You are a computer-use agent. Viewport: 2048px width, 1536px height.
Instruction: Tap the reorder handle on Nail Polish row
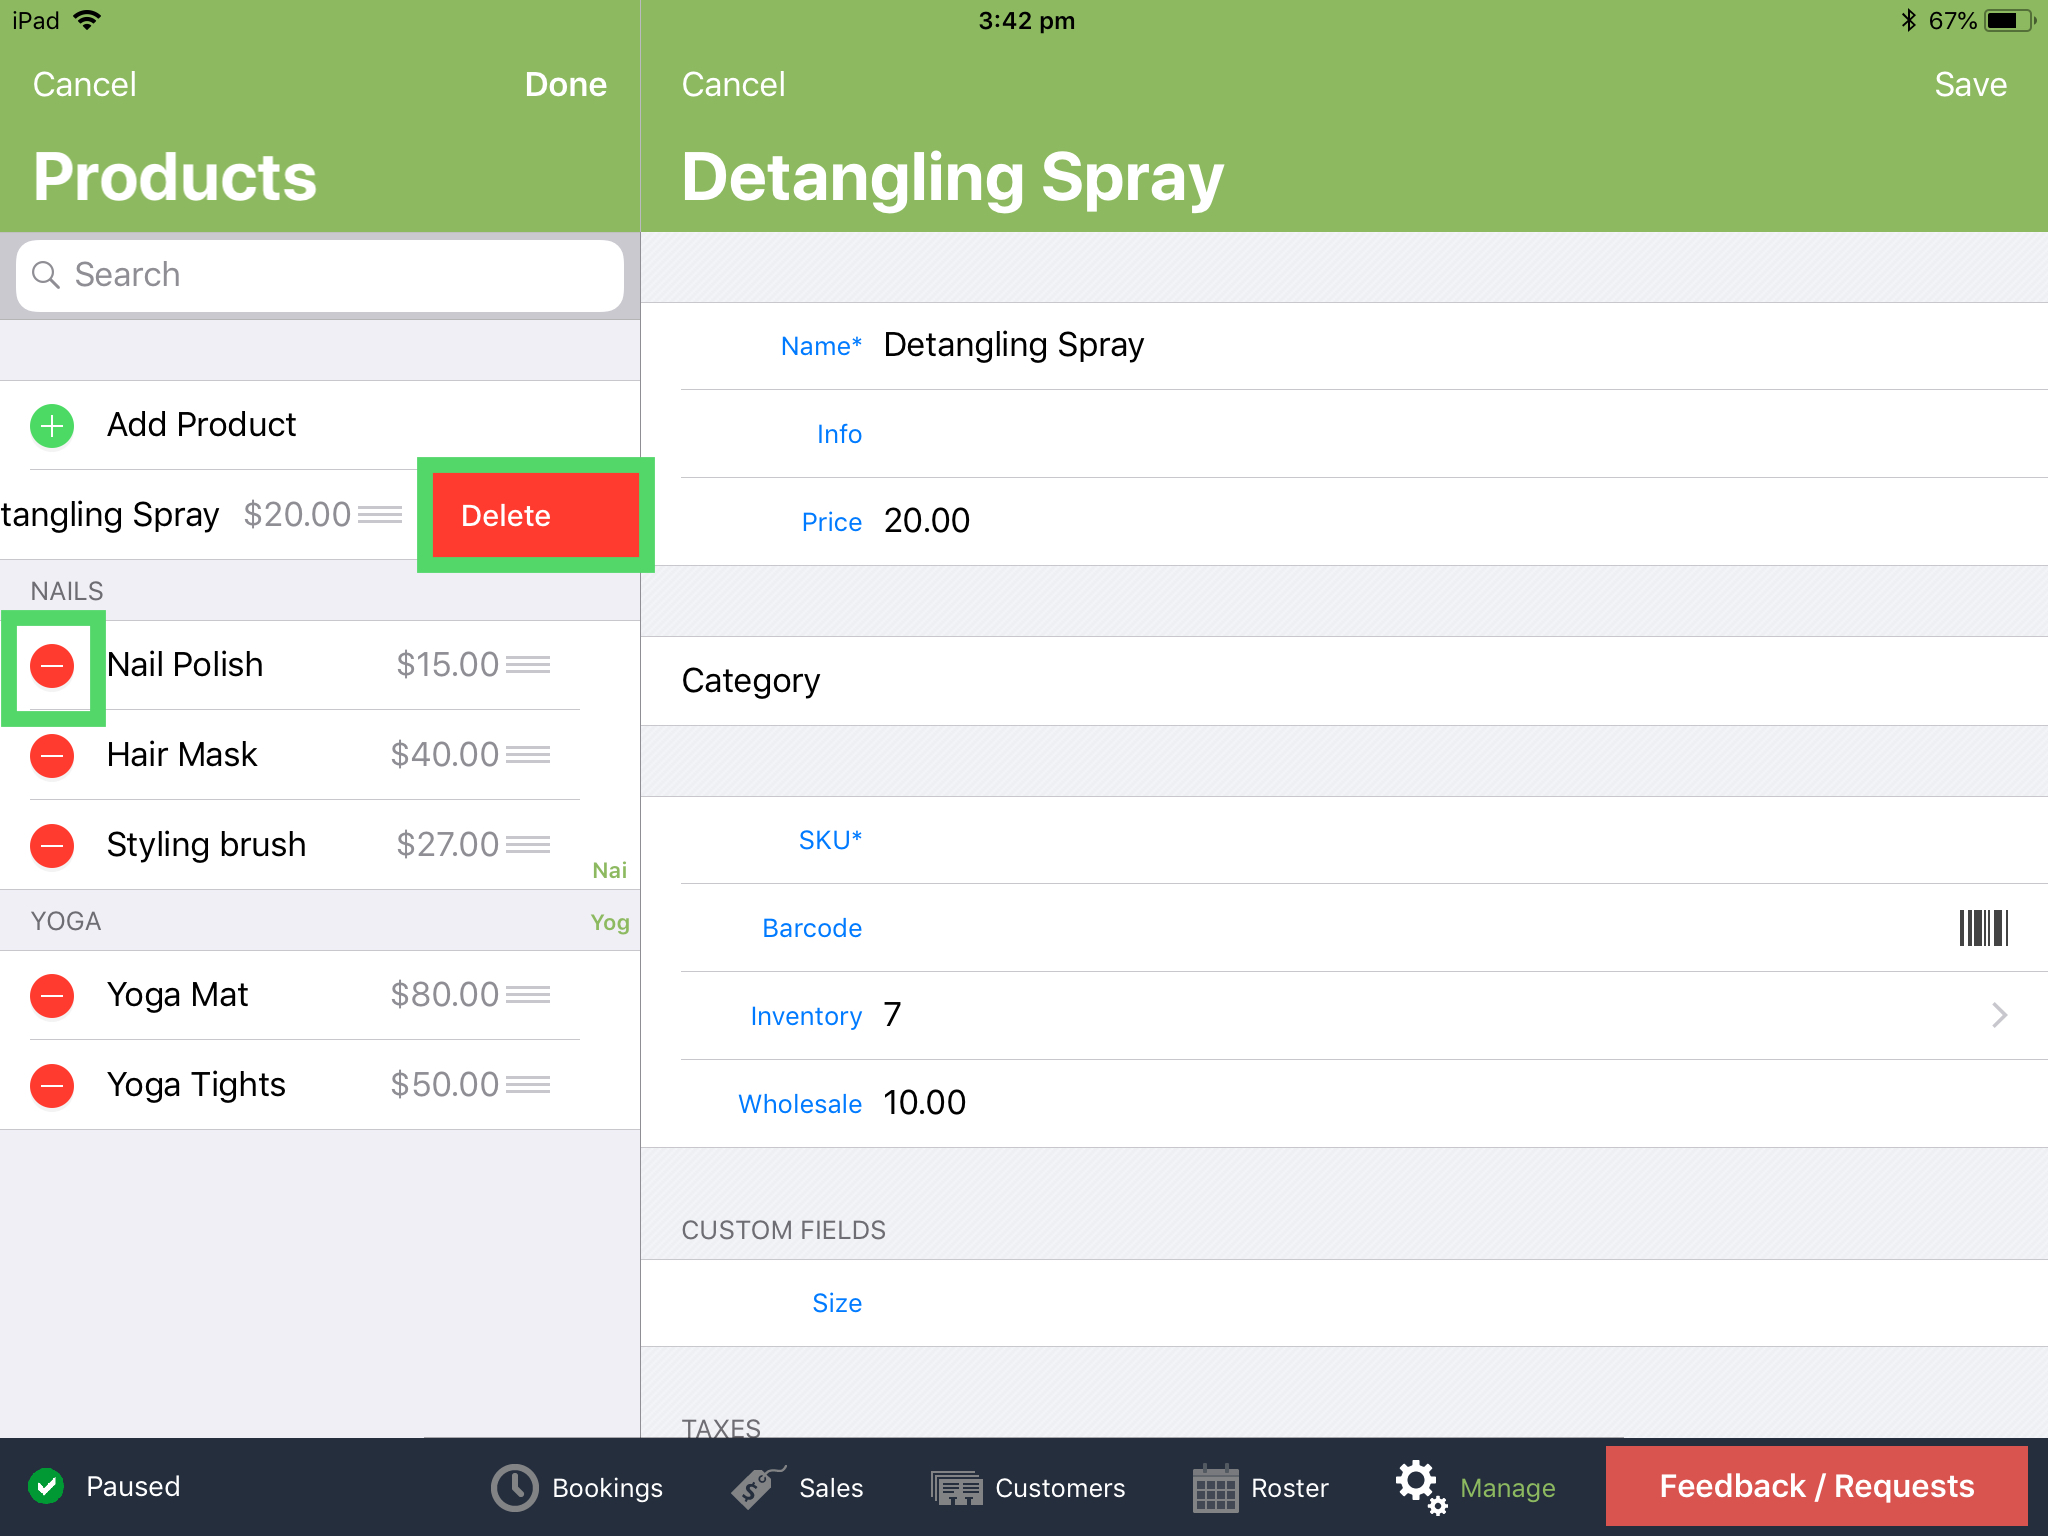pyautogui.click(x=528, y=665)
